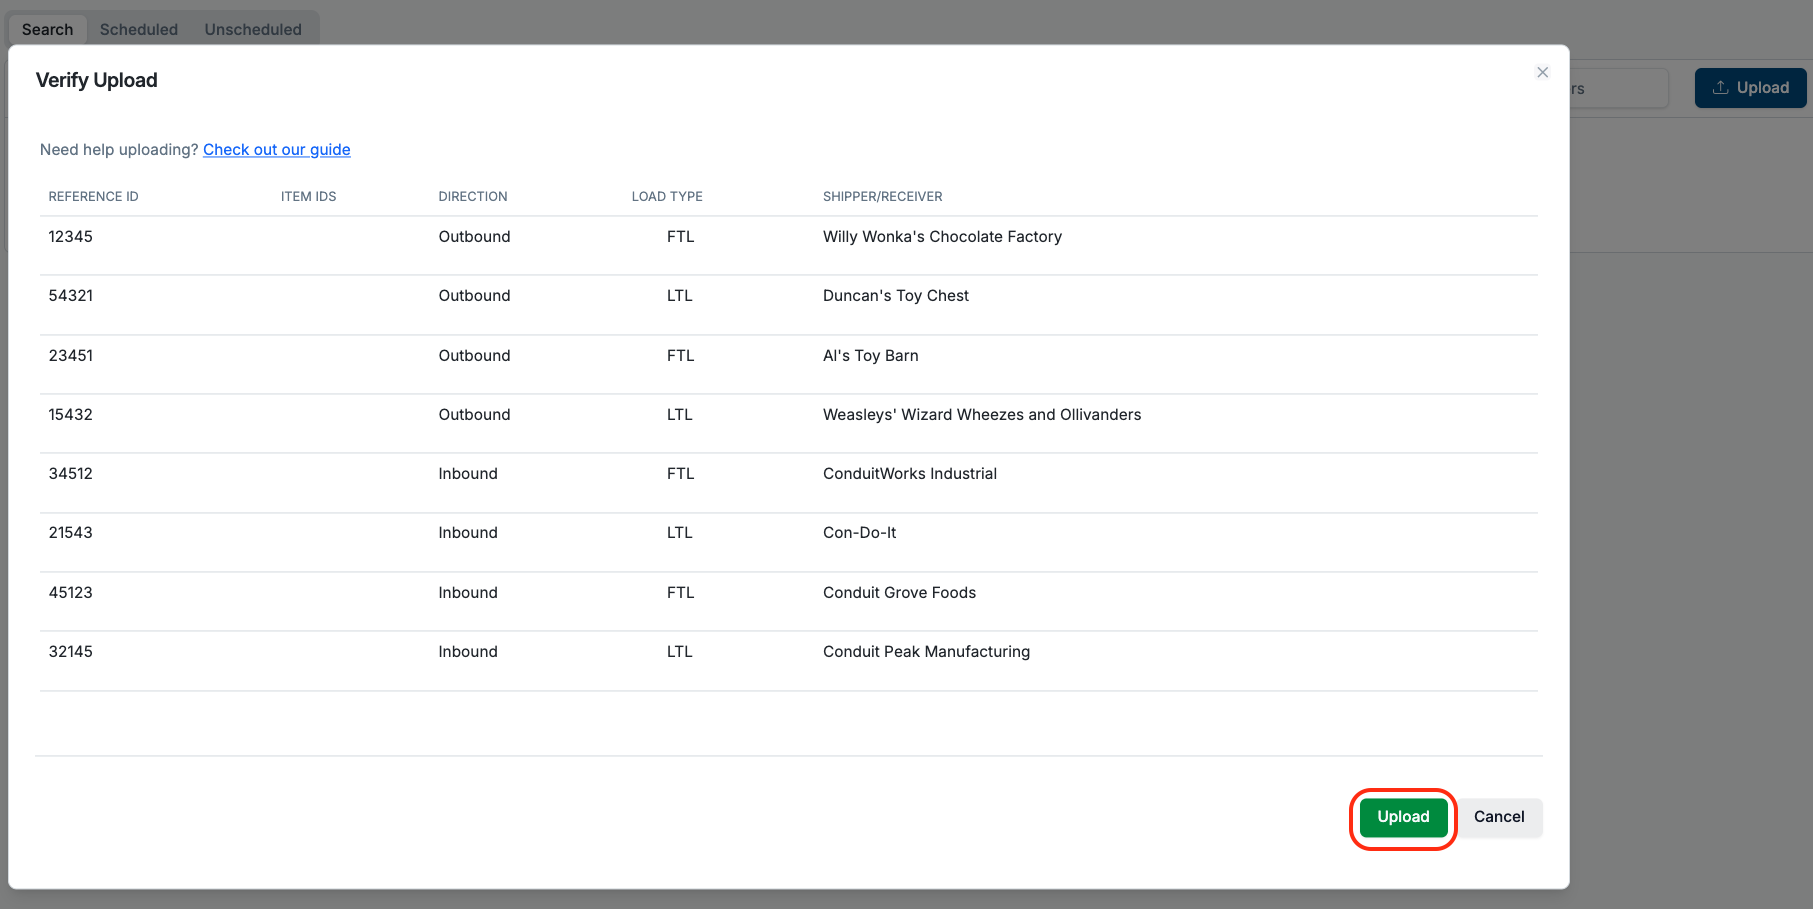The height and width of the screenshot is (909, 1813).
Task: Click the Load Type column header
Action: pos(667,196)
